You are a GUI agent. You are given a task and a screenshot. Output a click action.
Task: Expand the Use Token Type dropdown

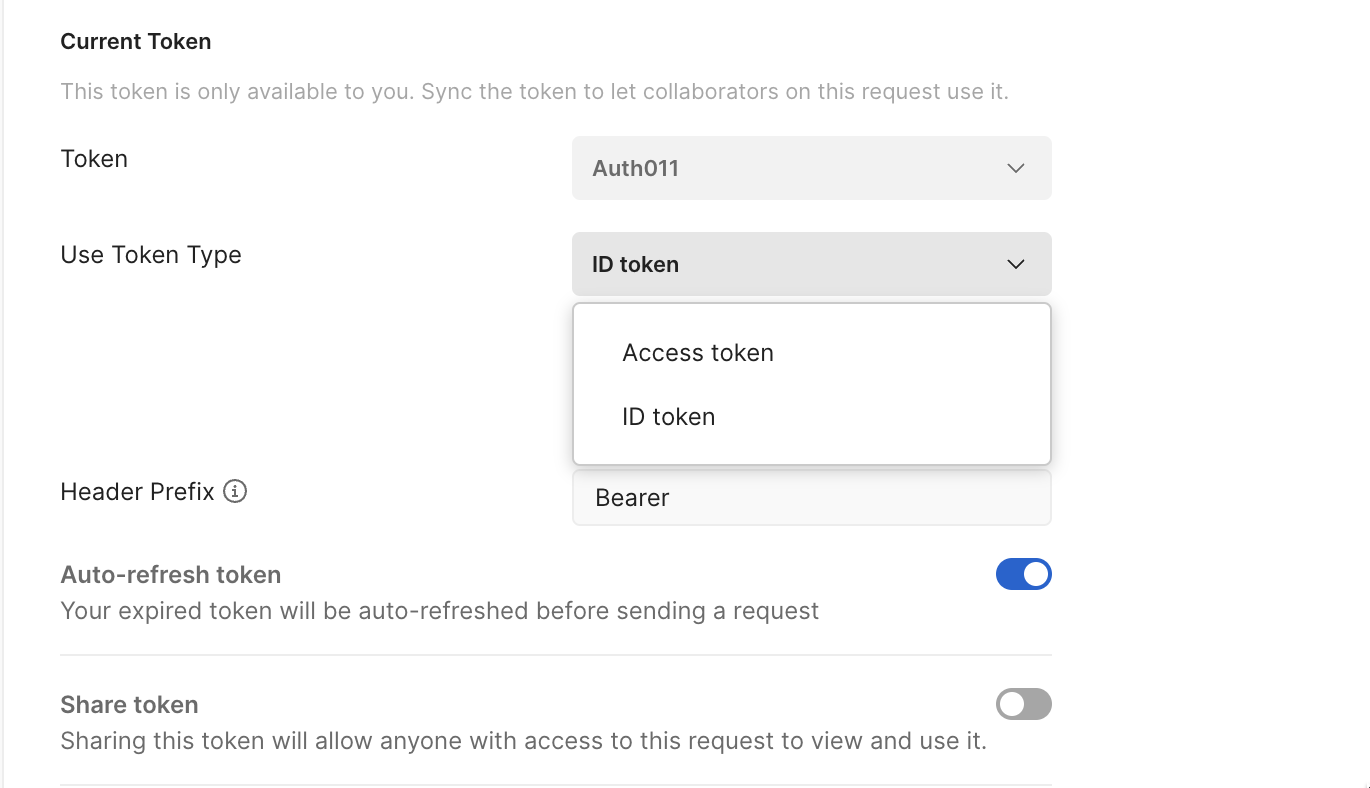pyautogui.click(x=811, y=264)
